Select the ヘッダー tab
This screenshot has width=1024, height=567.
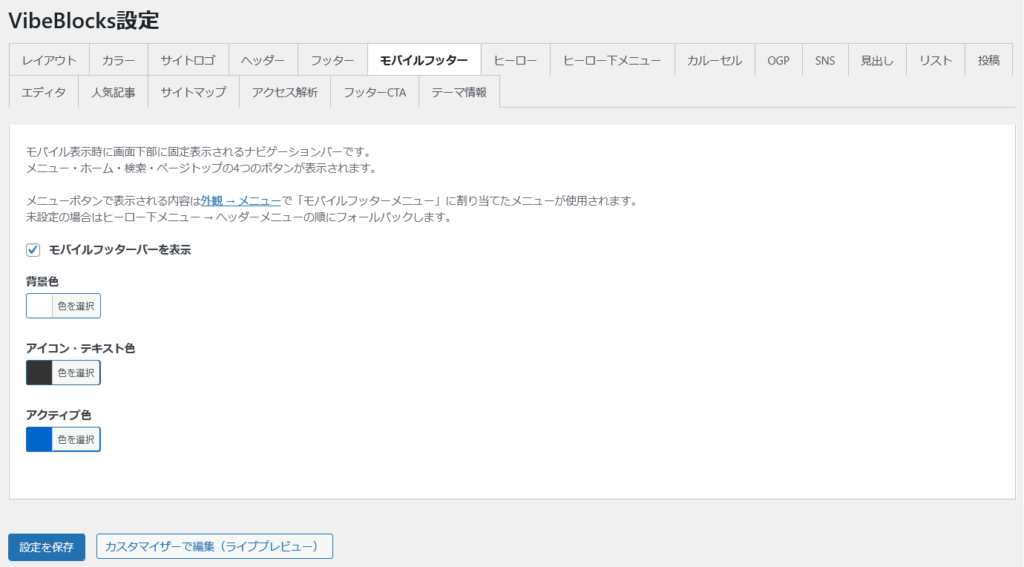263,60
